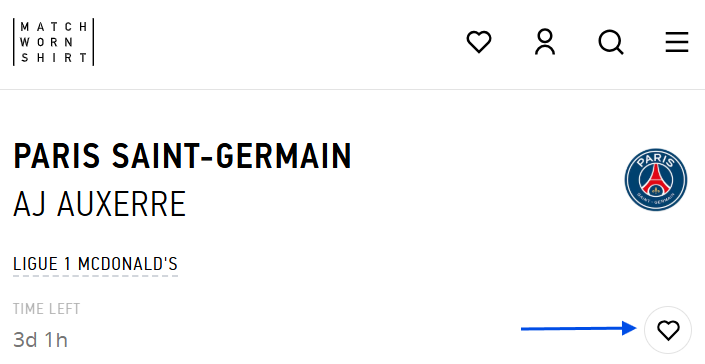
Task: Go home via the Match Worn Shirt logo
Action: (x=54, y=42)
